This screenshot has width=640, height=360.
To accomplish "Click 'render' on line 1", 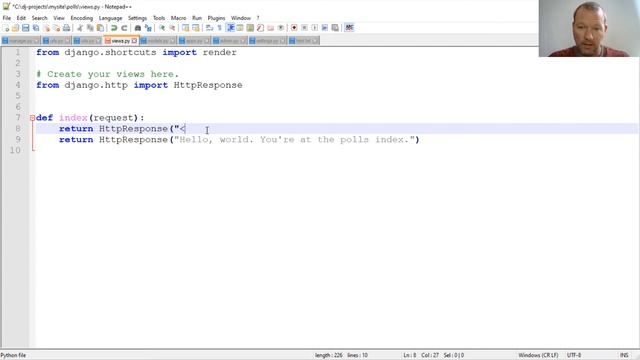I will point(220,52).
